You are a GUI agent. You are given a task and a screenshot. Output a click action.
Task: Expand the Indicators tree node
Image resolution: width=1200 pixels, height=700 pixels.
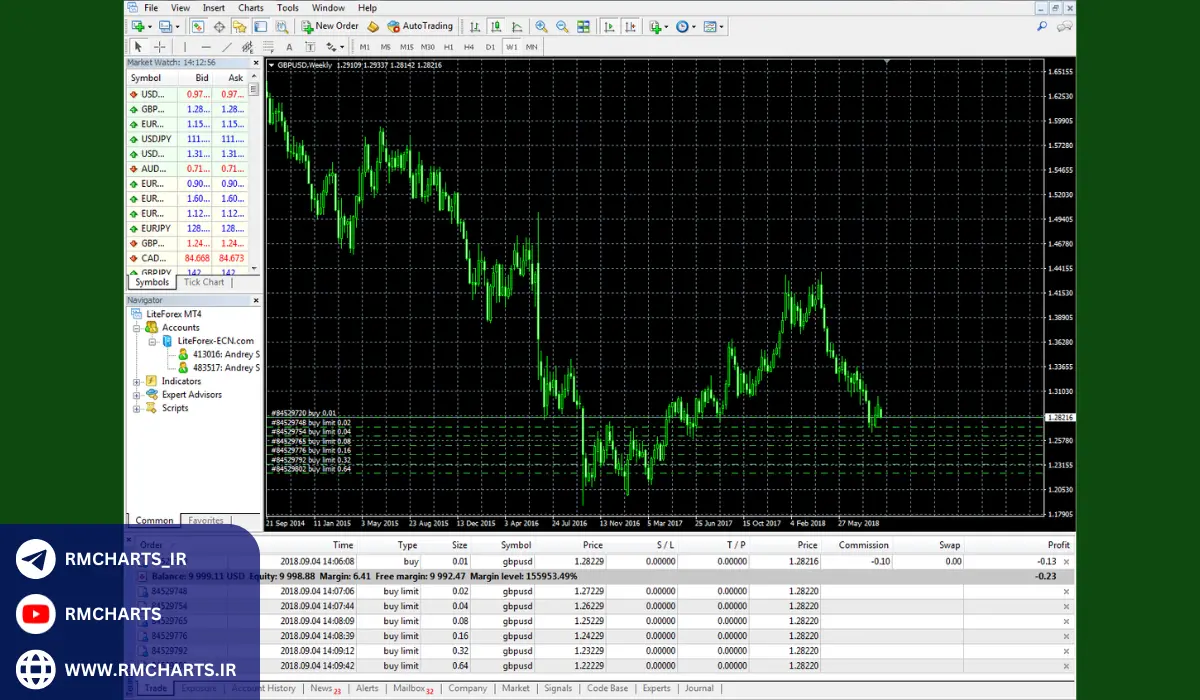click(137, 381)
